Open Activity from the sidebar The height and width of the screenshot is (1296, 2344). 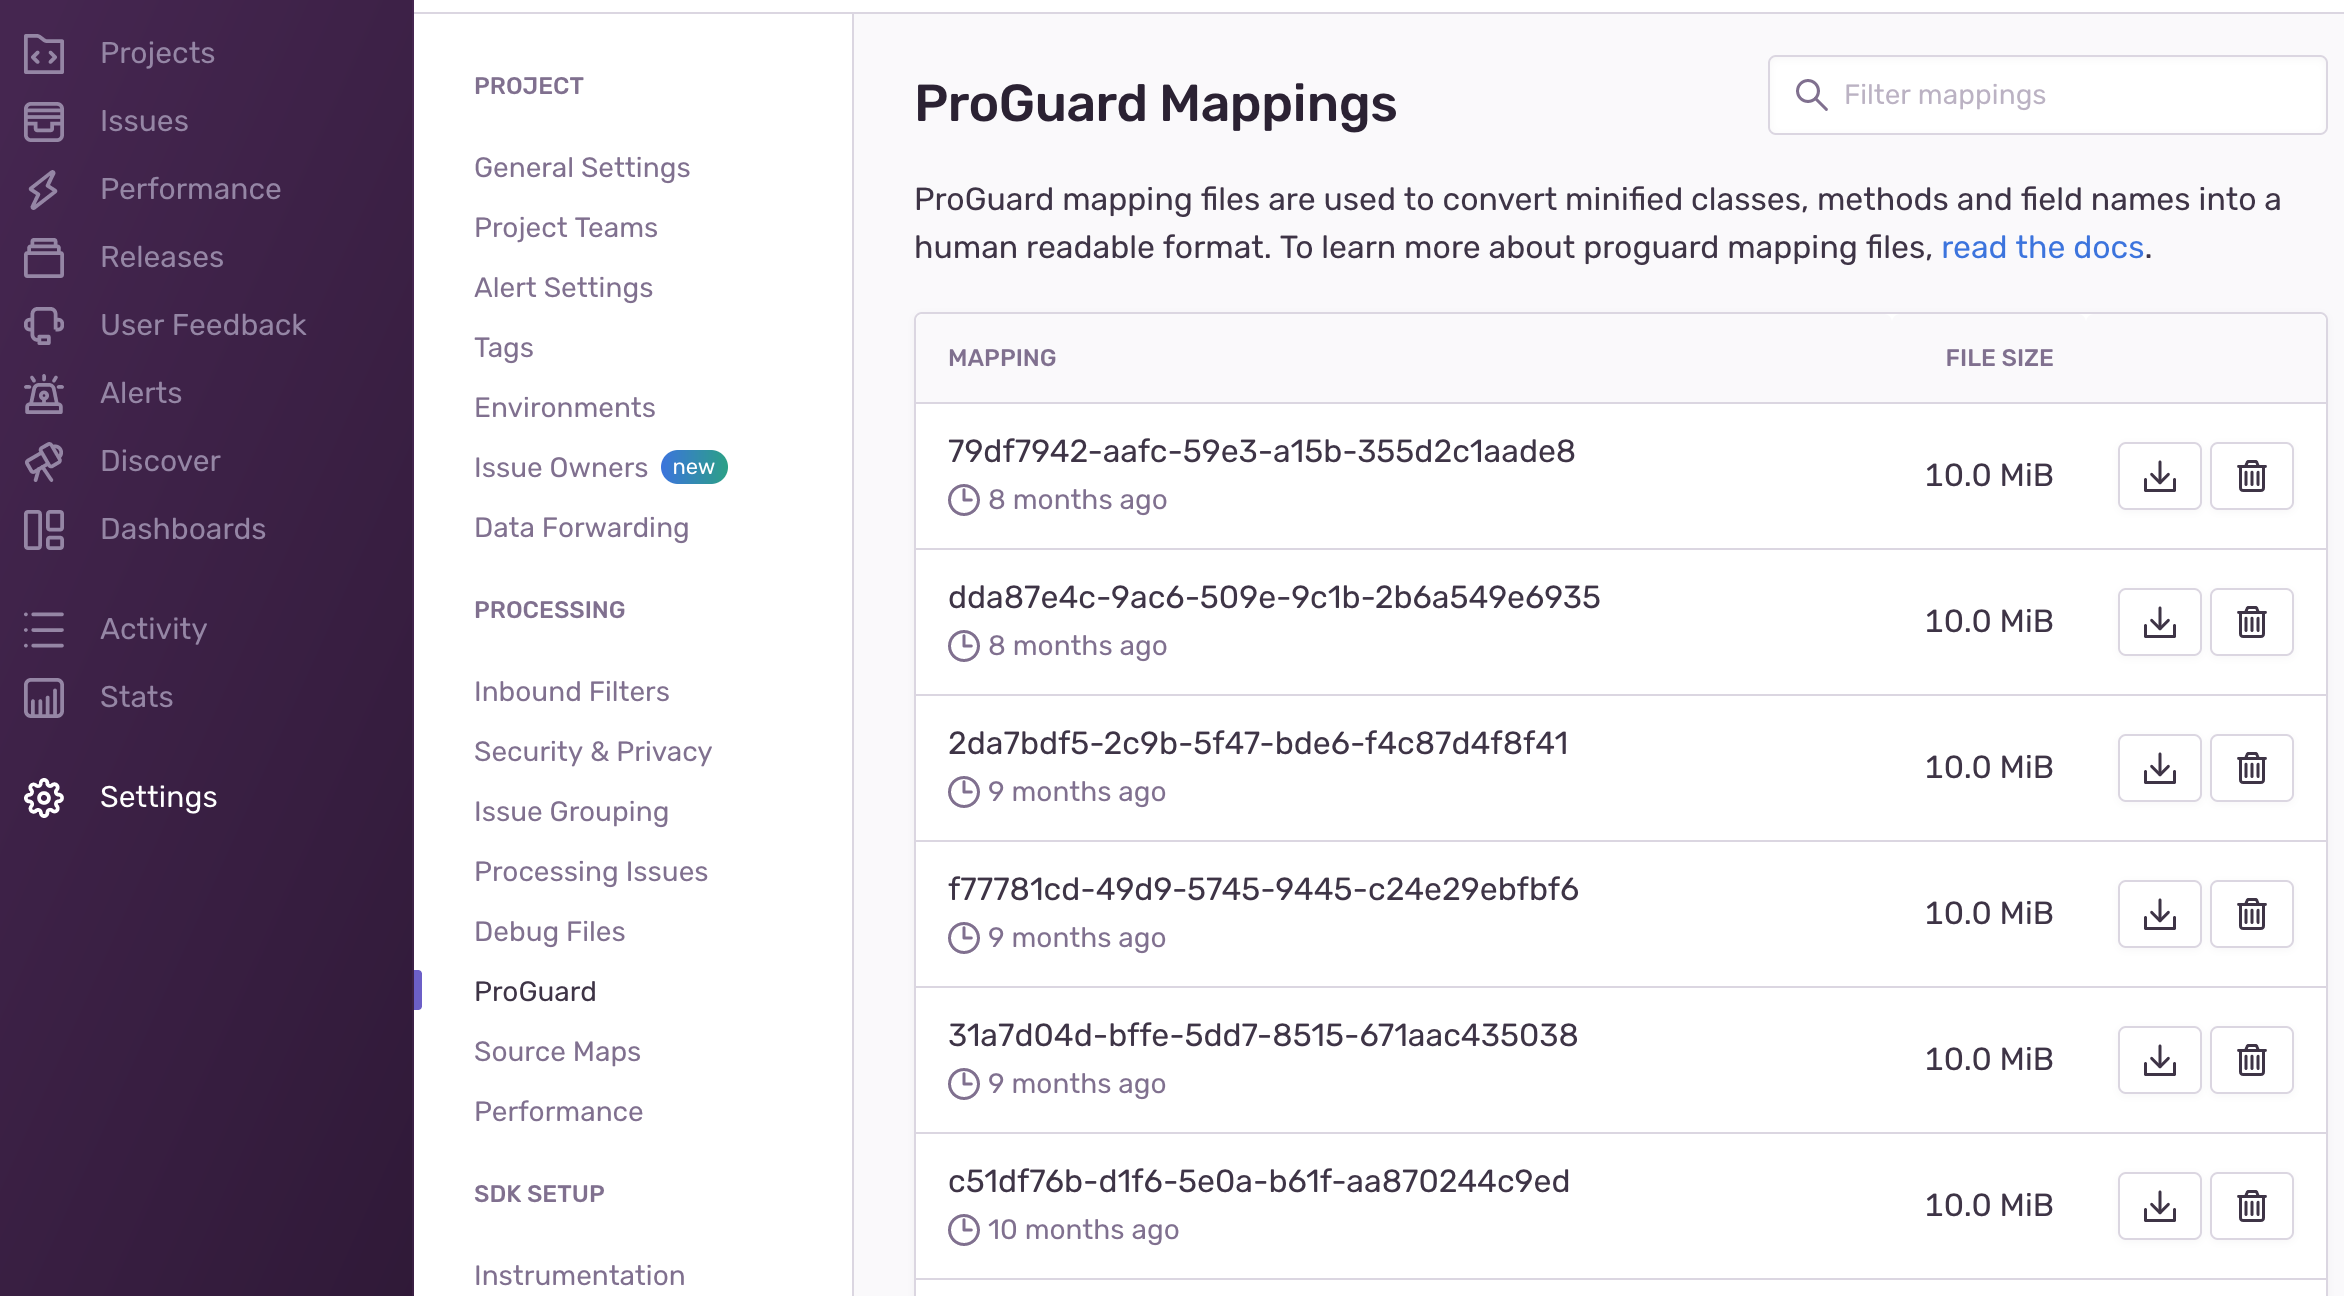42,629
